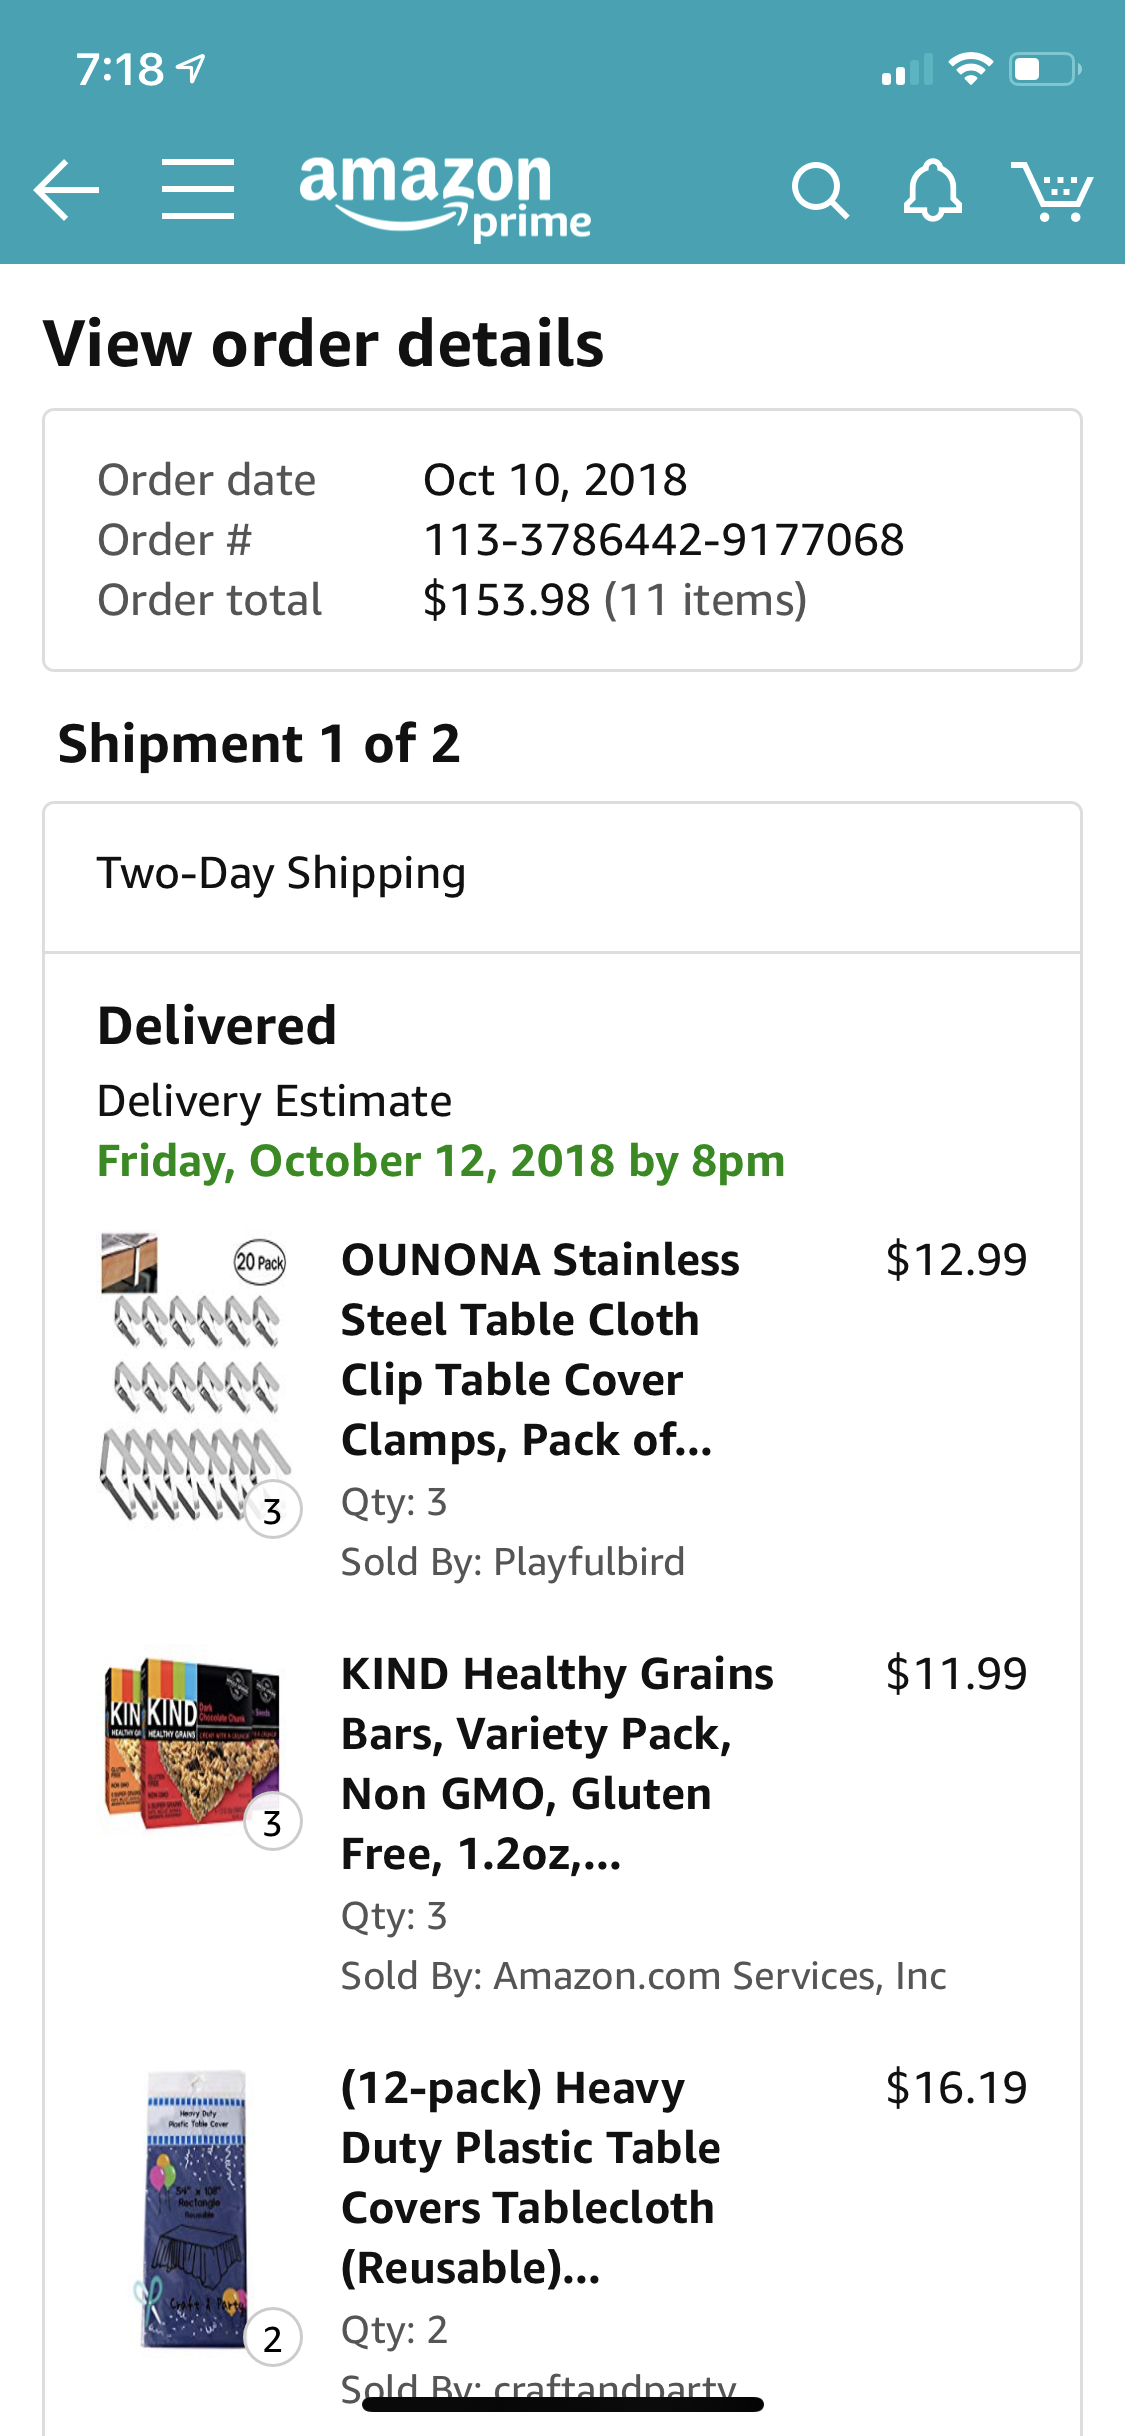
Task: Tap the battery indicator icon
Action: point(1044,69)
